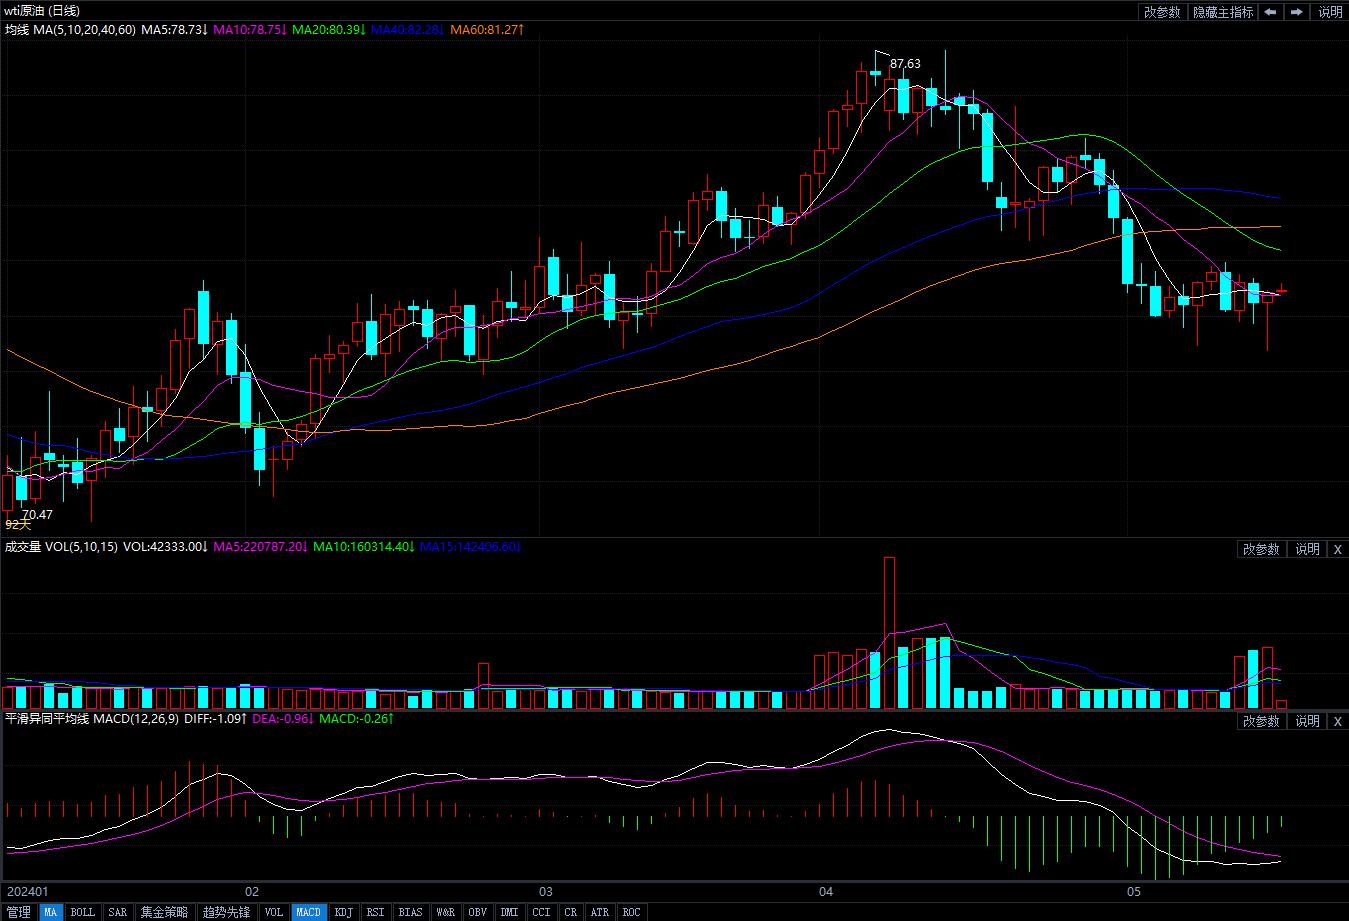
Task: Close the volume (成交量) sub-panel with X
Action: coord(1338,549)
